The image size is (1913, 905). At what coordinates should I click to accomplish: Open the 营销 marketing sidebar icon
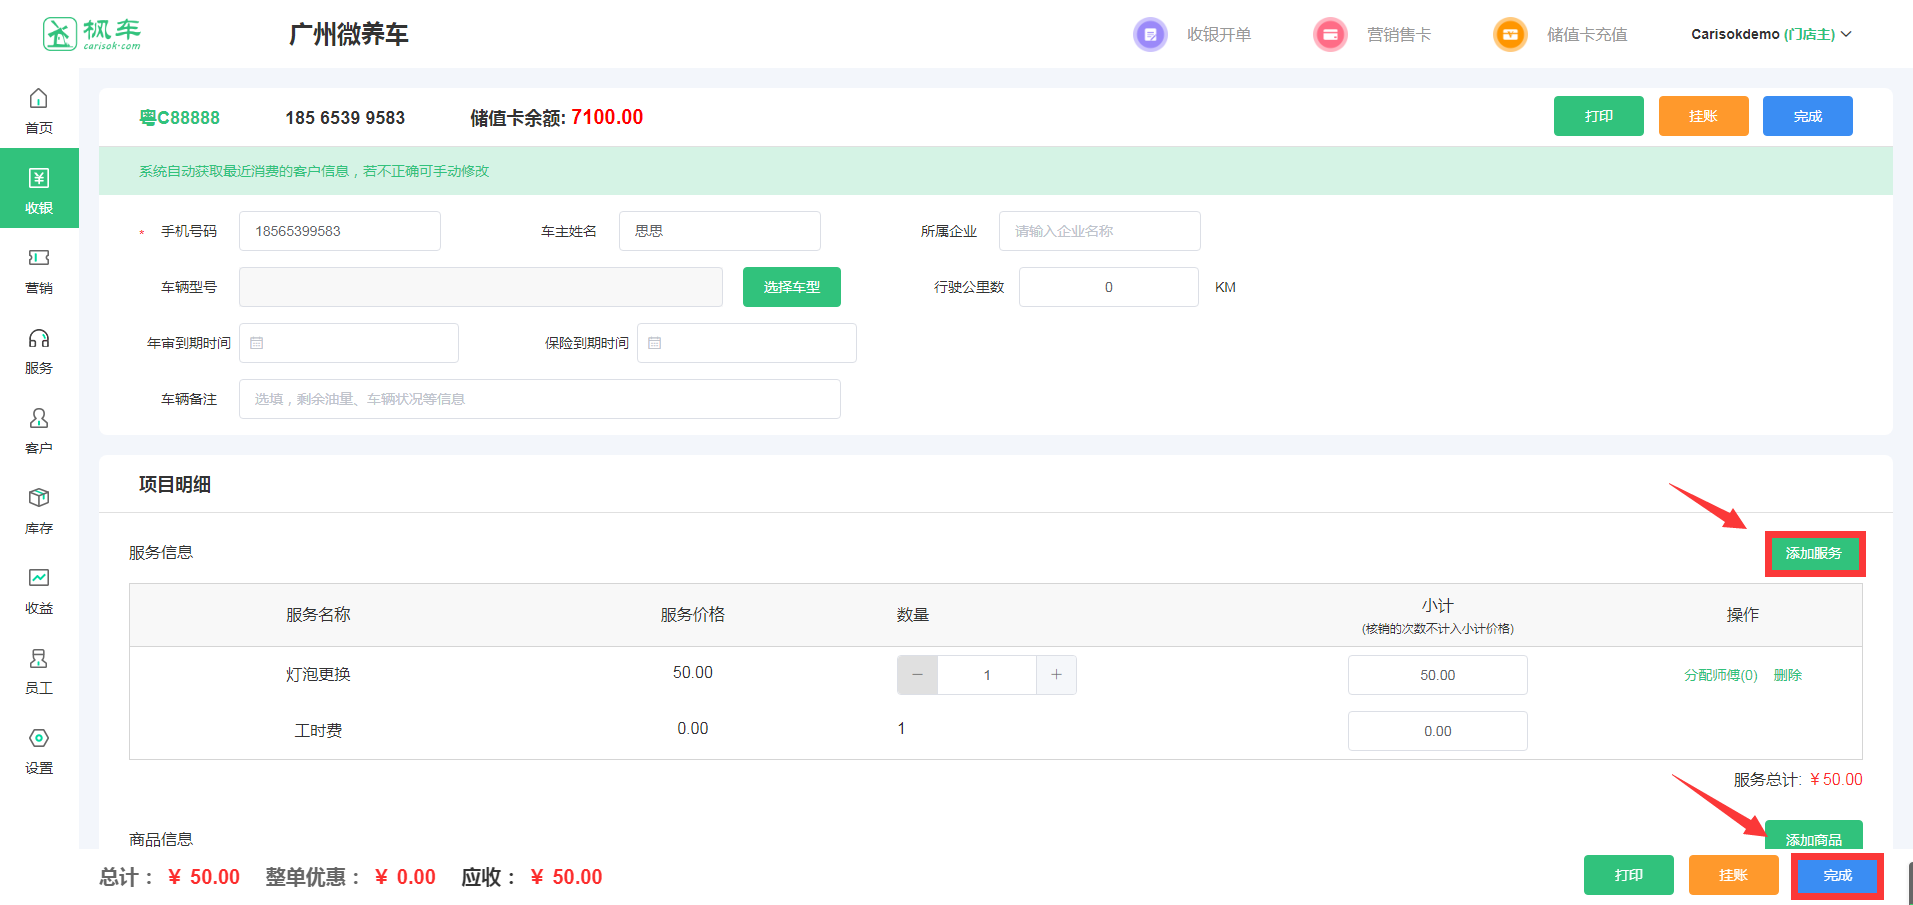pos(39,258)
